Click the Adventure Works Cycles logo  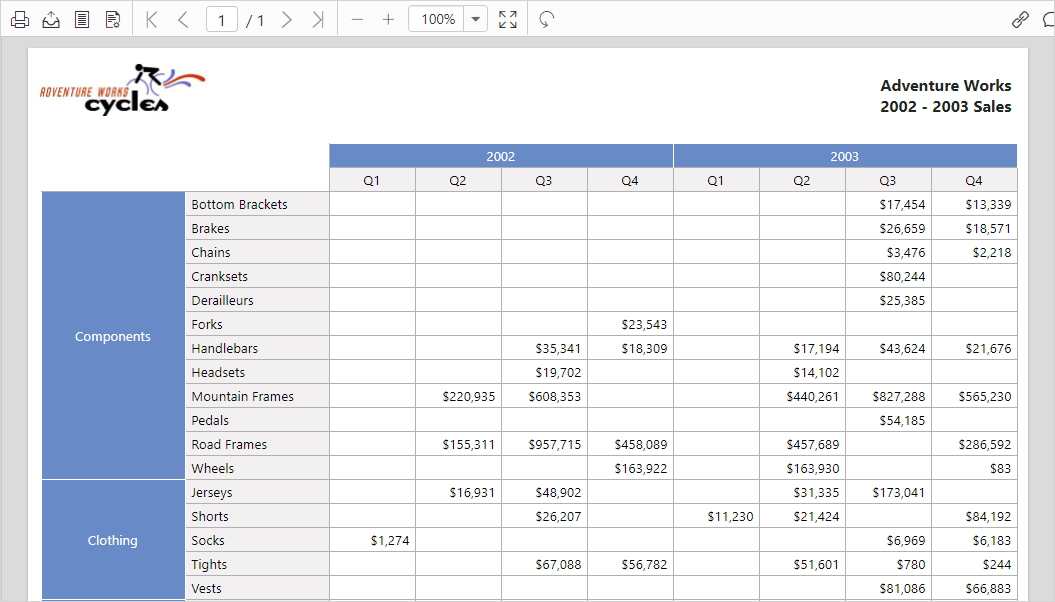[x=122, y=89]
